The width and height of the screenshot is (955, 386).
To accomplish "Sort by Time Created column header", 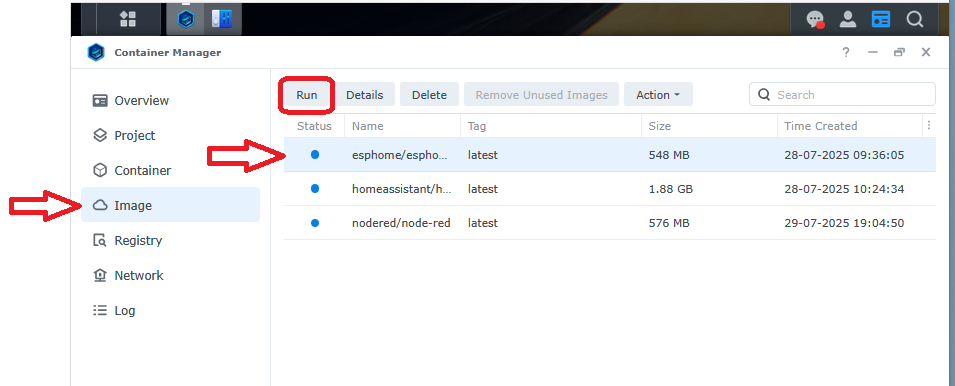I will pyautogui.click(x=850, y=126).
